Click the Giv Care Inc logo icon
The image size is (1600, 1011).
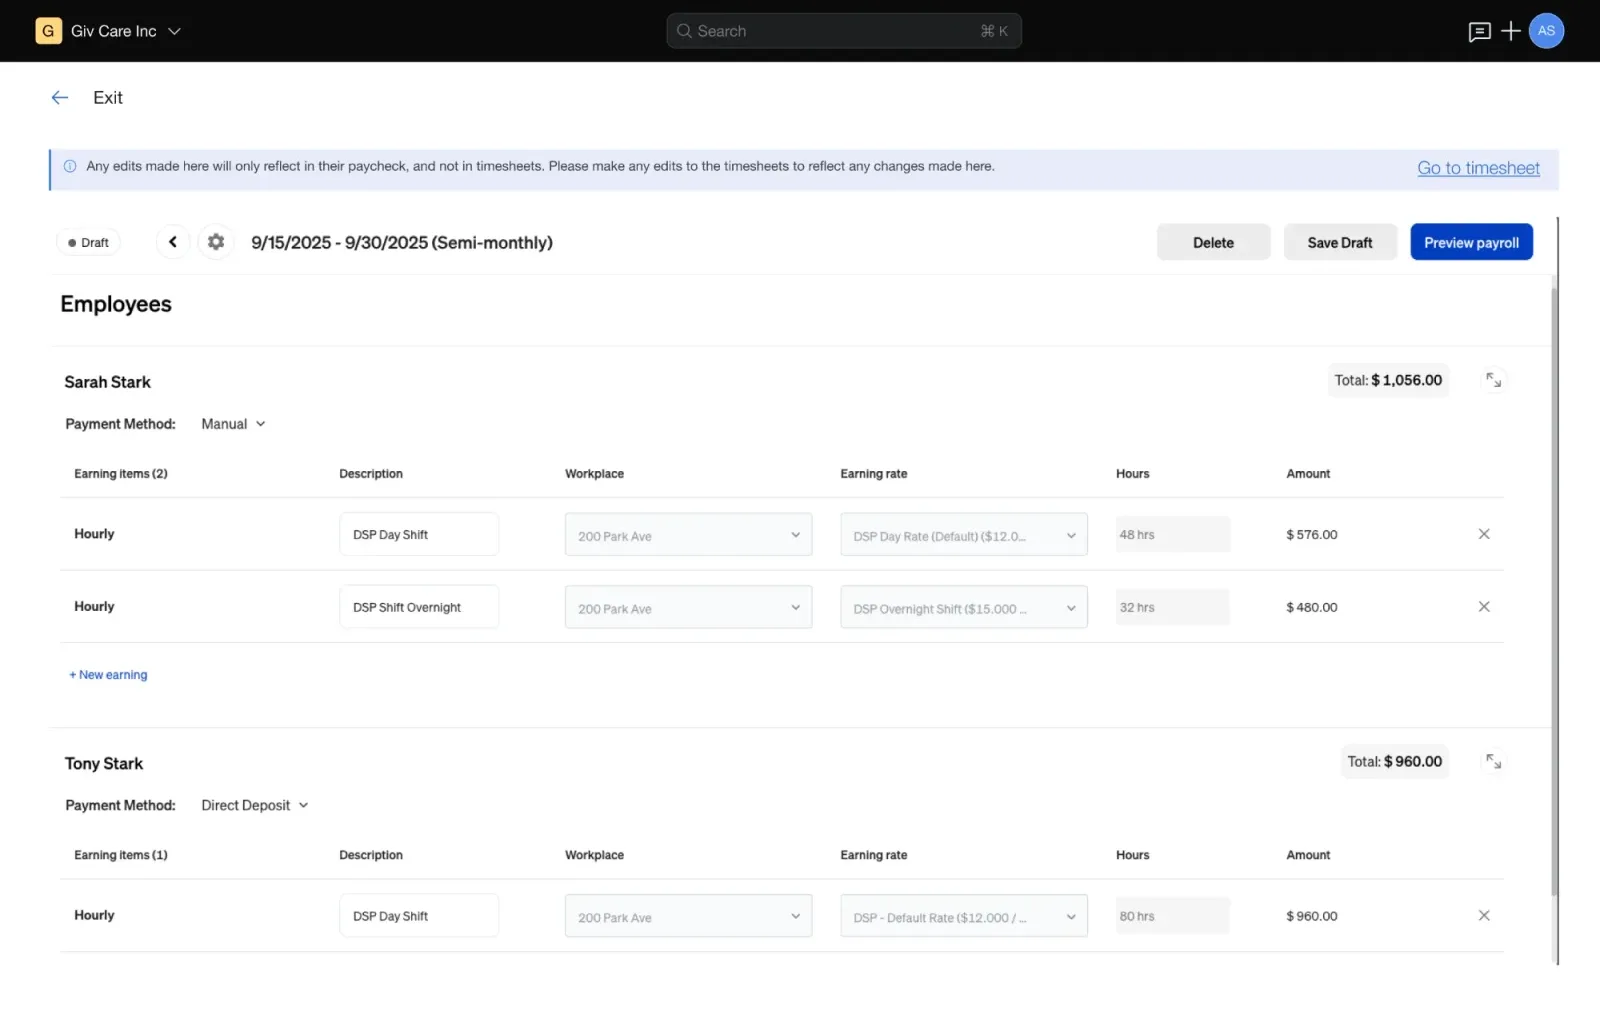tap(48, 31)
